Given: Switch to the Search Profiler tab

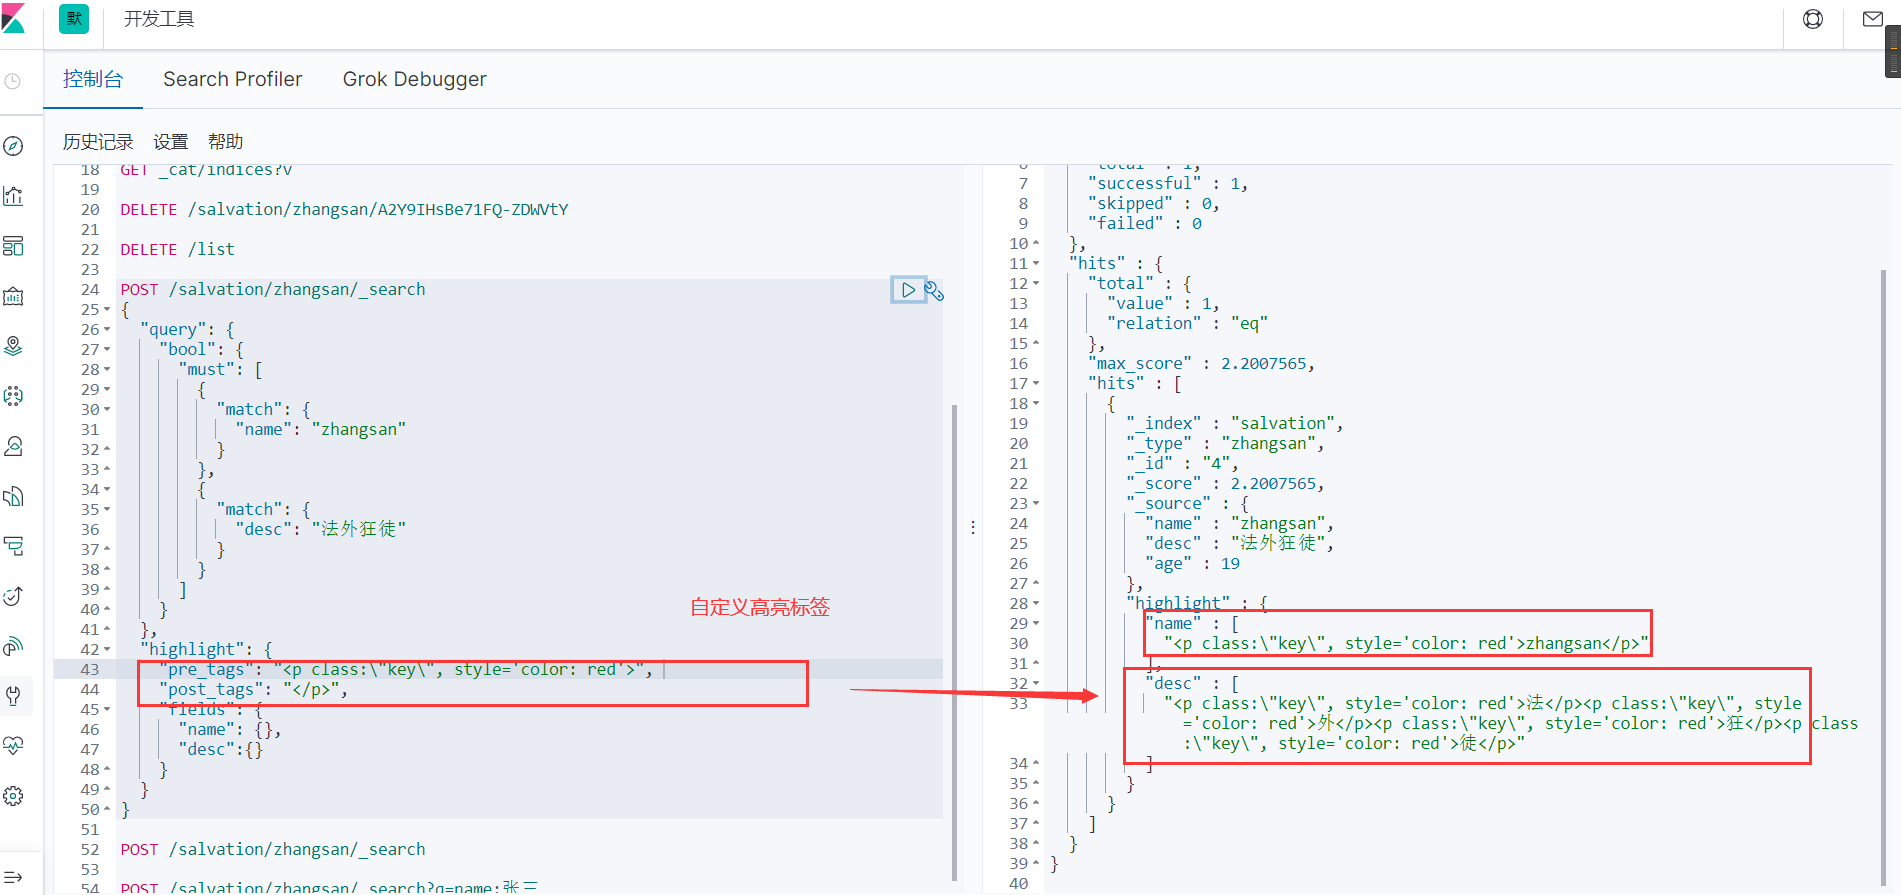Looking at the screenshot, I should pyautogui.click(x=233, y=79).
